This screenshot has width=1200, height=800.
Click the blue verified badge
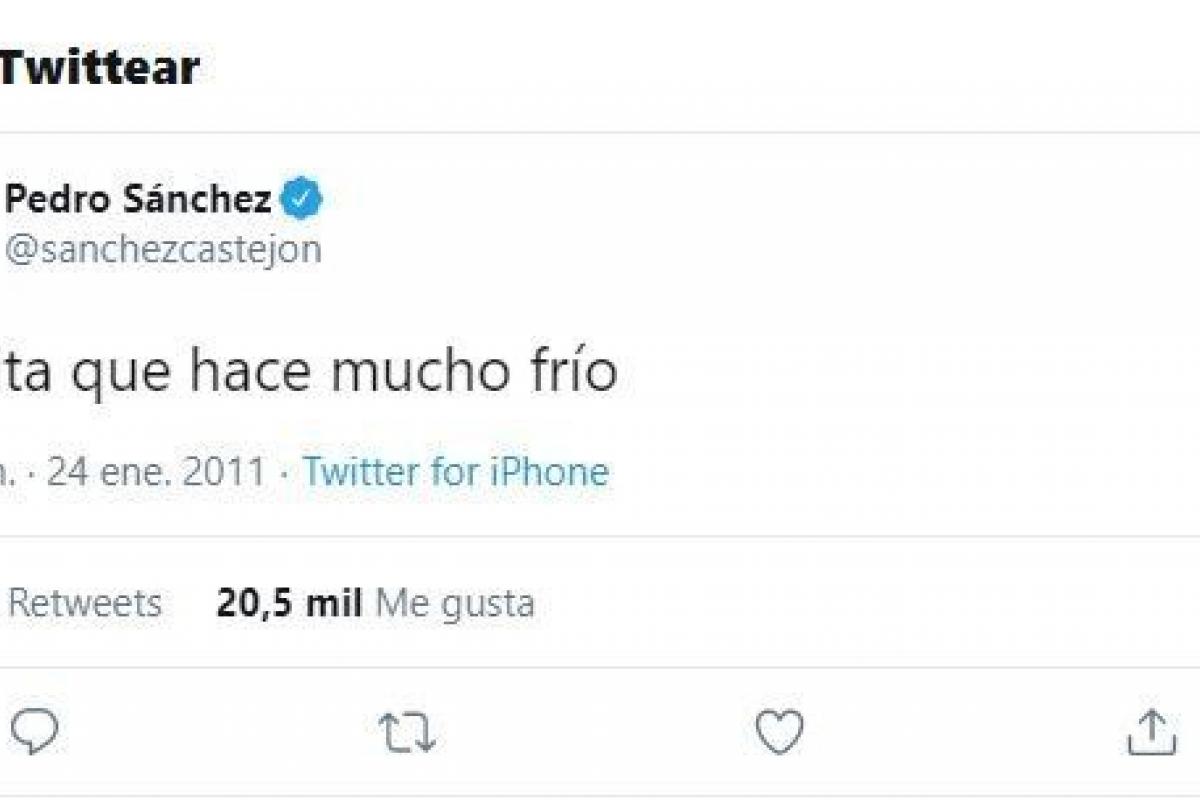pyautogui.click(x=301, y=200)
